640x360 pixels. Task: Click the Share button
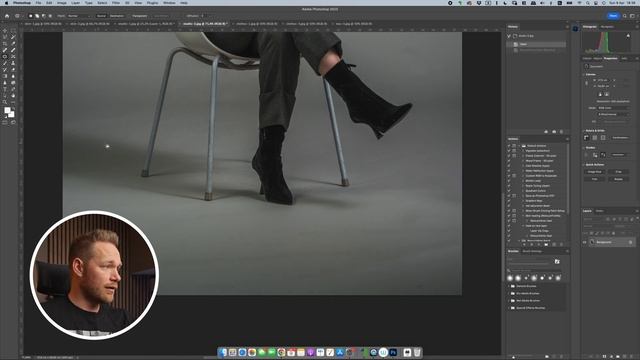tap(613, 16)
